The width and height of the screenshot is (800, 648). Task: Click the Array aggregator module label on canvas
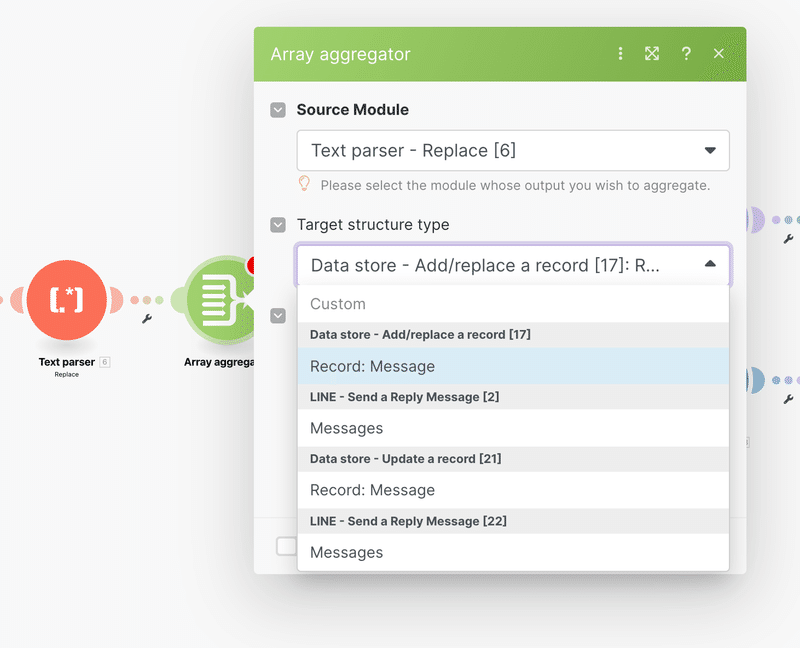point(219,362)
